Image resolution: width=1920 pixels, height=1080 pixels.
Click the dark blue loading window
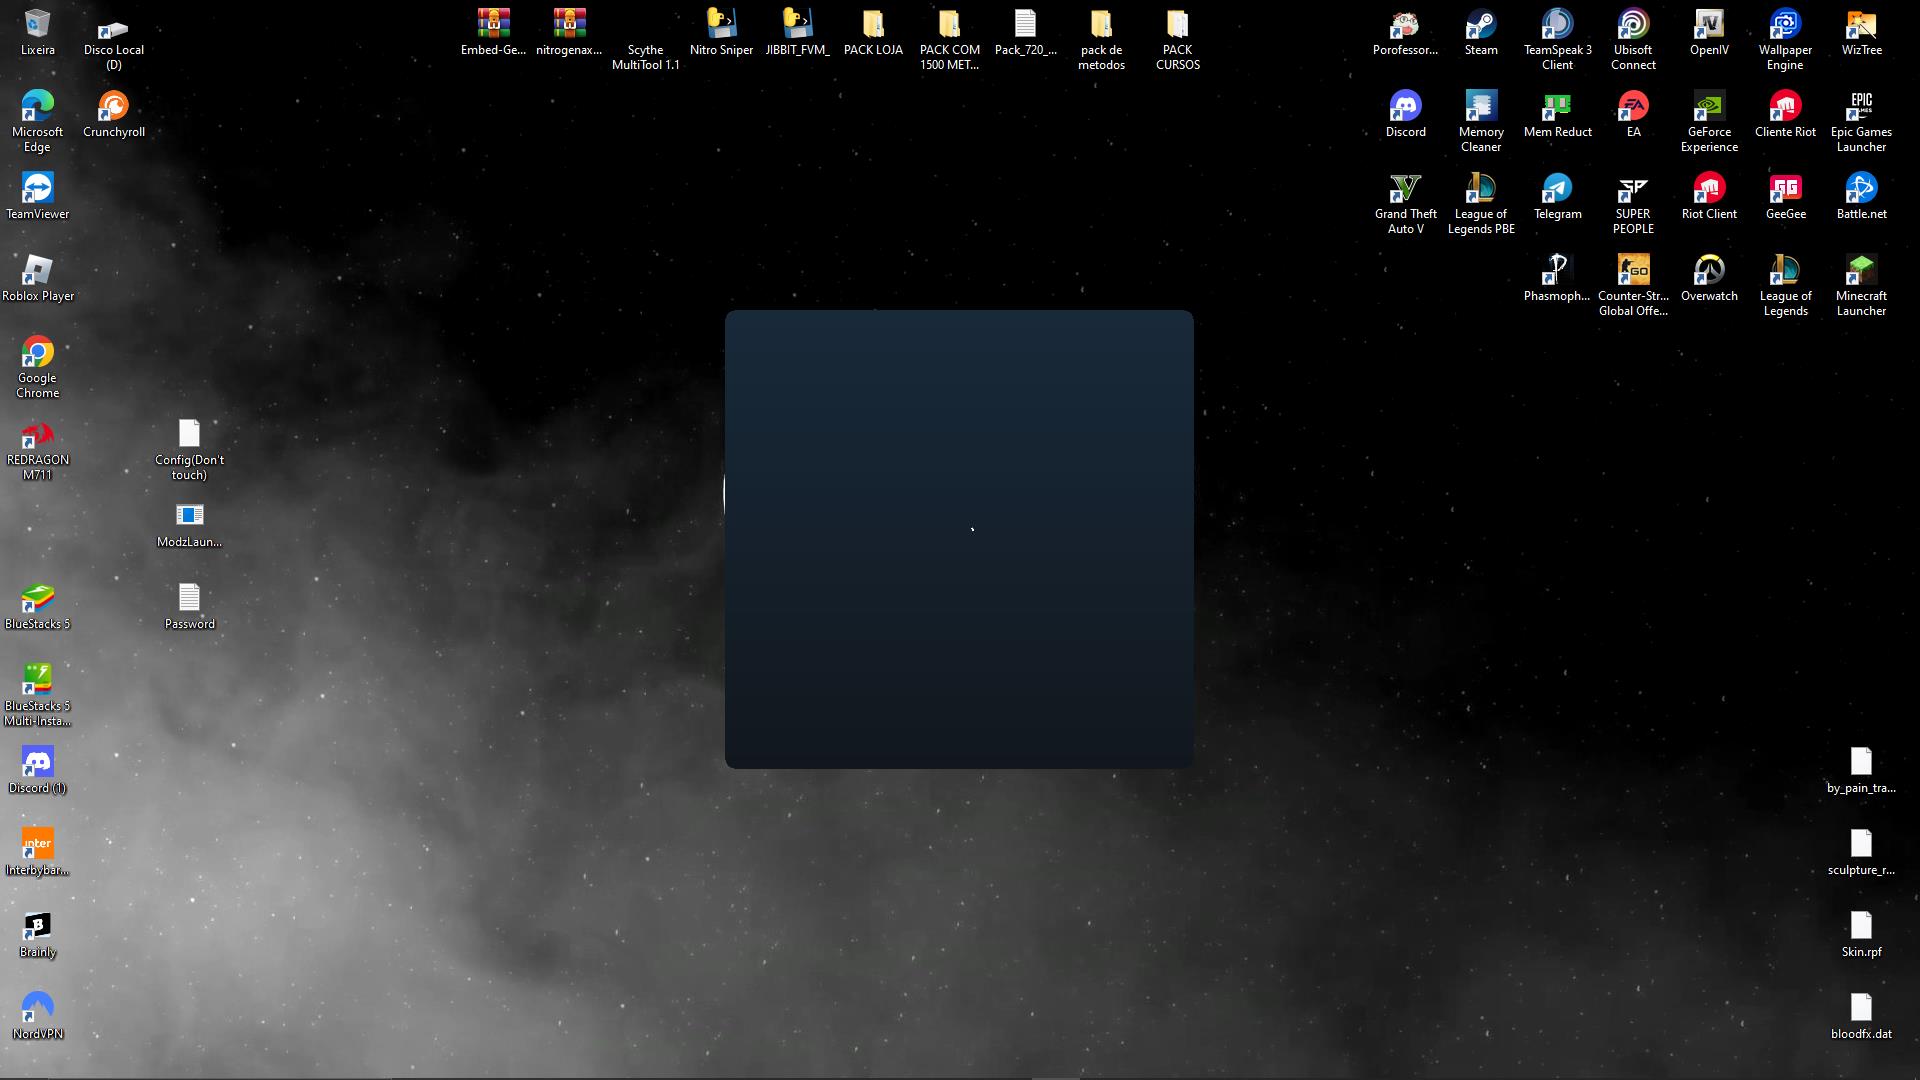[x=959, y=540]
